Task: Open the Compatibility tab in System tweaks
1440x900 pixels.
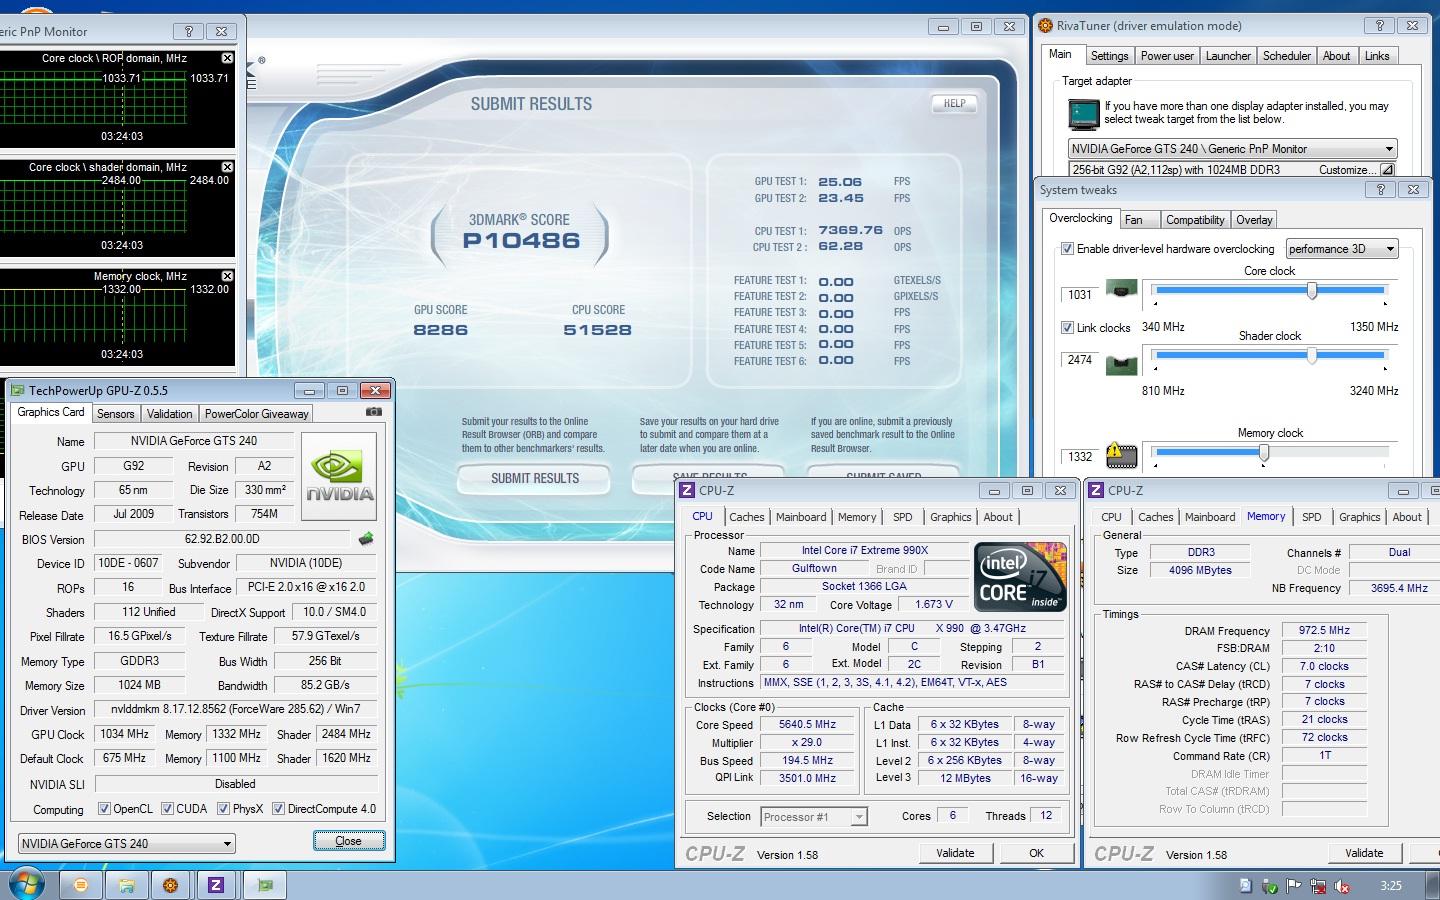Action: (x=1195, y=220)
